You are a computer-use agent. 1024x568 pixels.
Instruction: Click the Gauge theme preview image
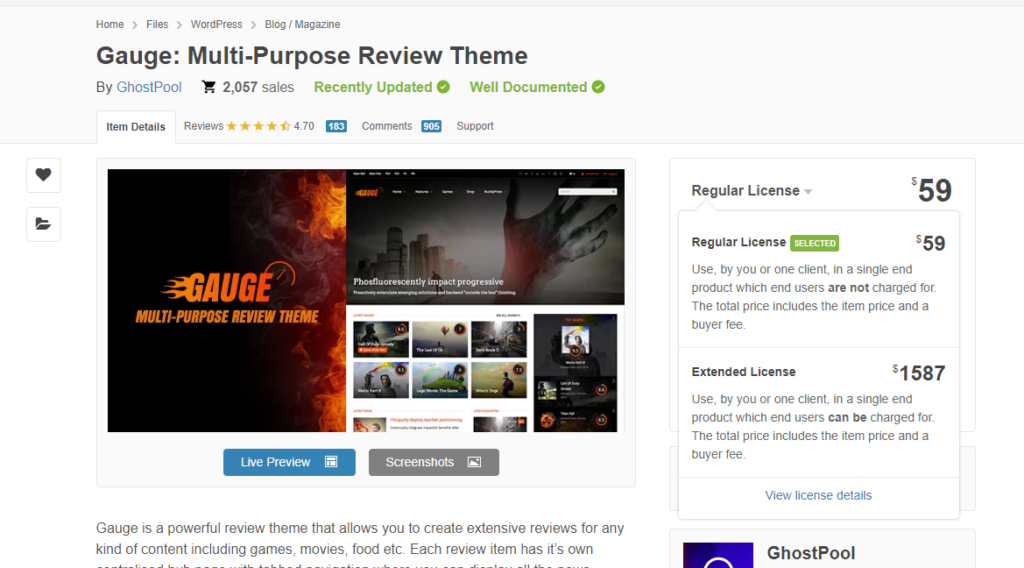(365, 300)
